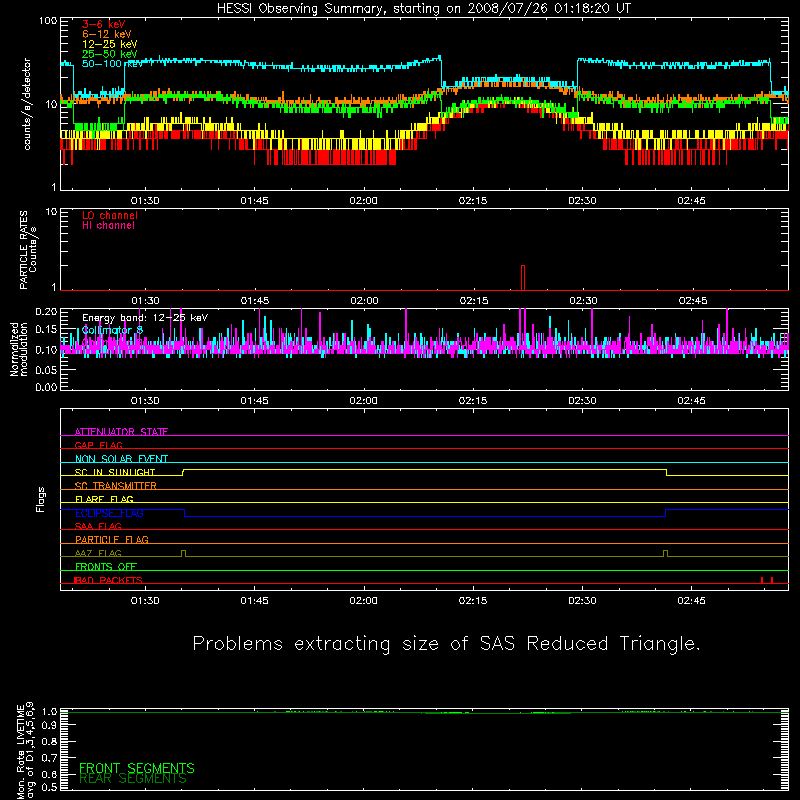Click 02:45 under the flags plot
The image size is (800, 800).
pos(691,601)
